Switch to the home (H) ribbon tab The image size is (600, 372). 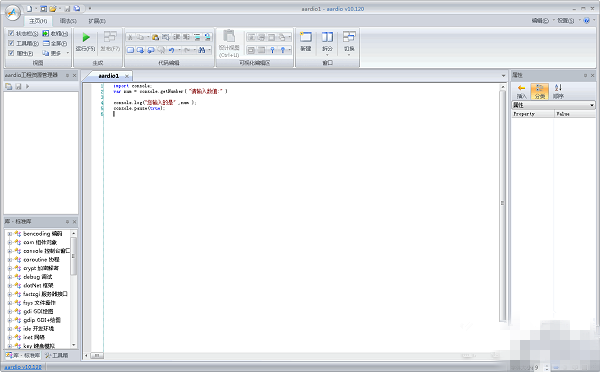38,21
